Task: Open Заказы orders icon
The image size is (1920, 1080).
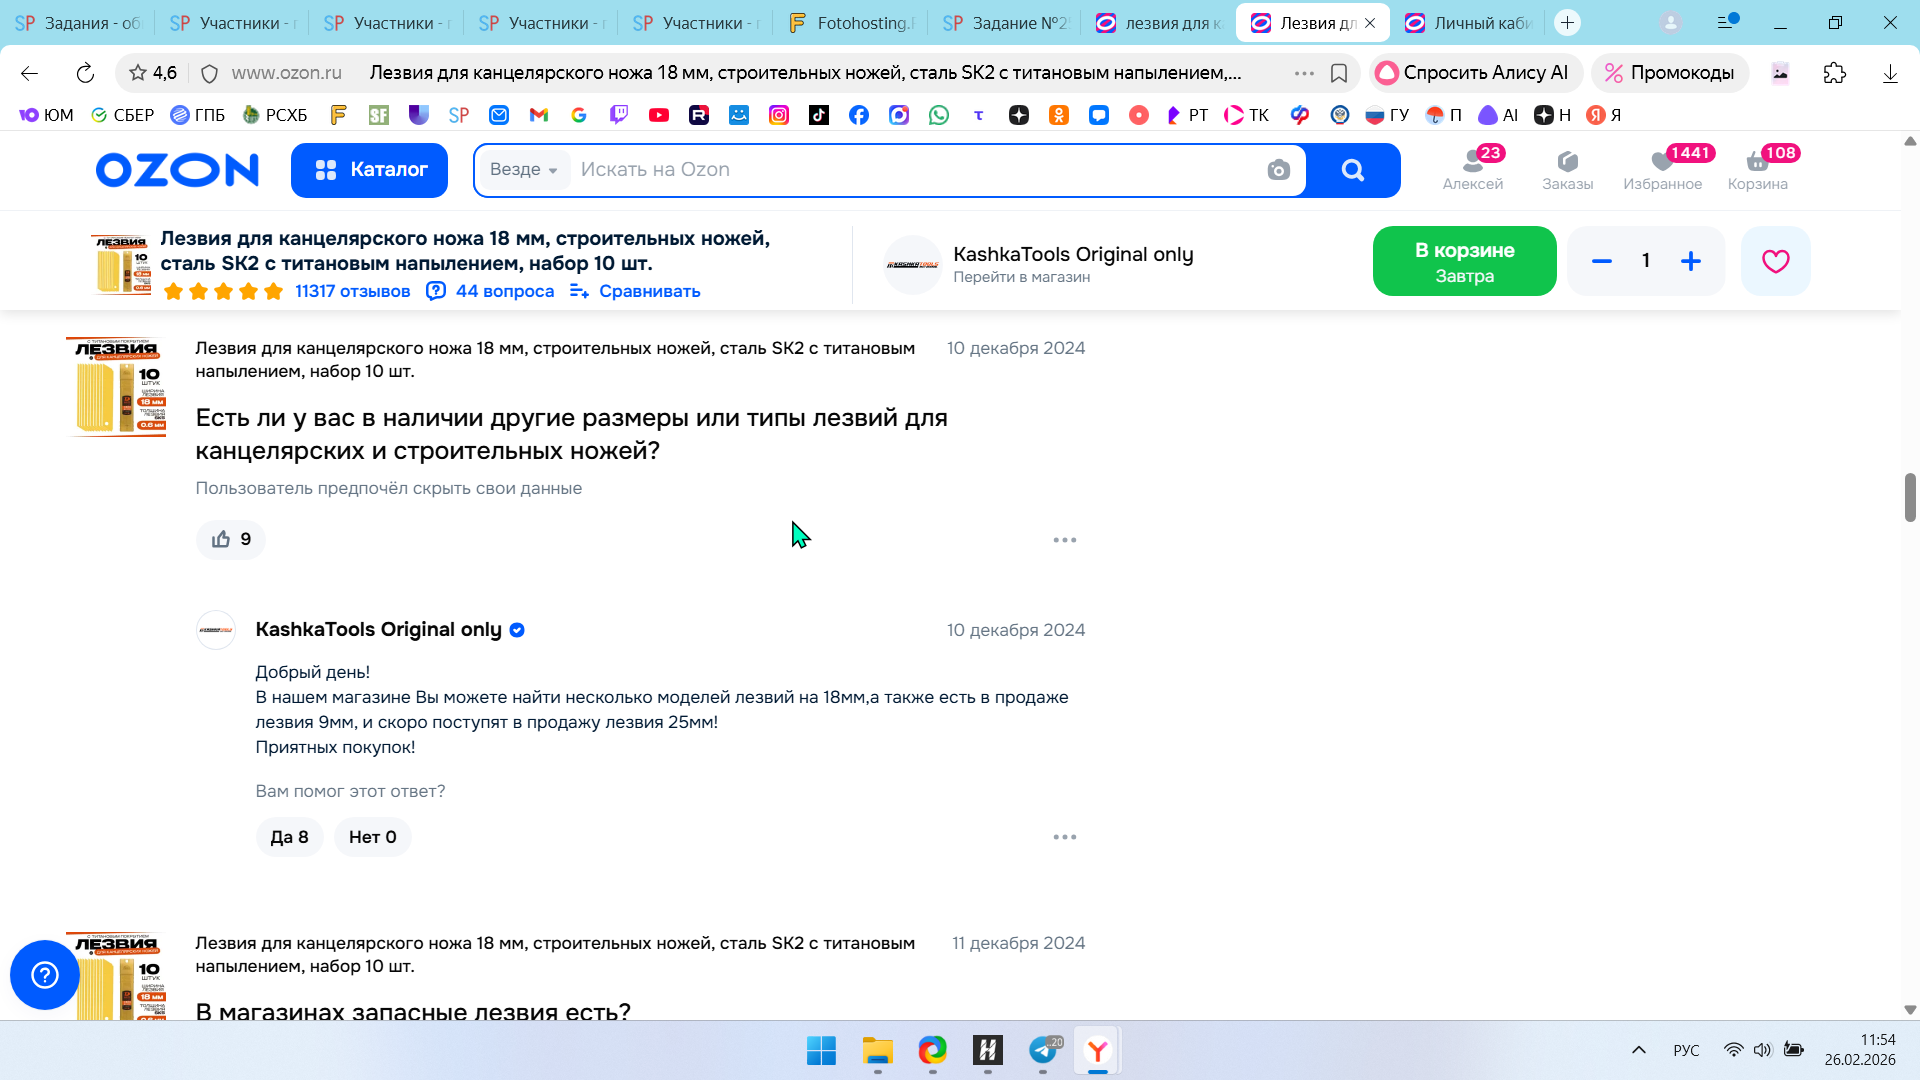Action: [x=1567, y=169]
